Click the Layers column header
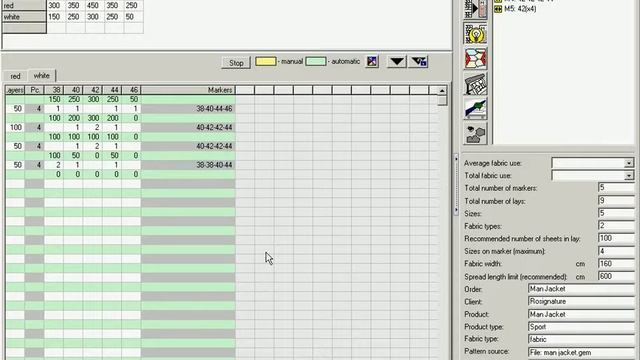Viewport: 640px width, 360px height. [15, 90]
